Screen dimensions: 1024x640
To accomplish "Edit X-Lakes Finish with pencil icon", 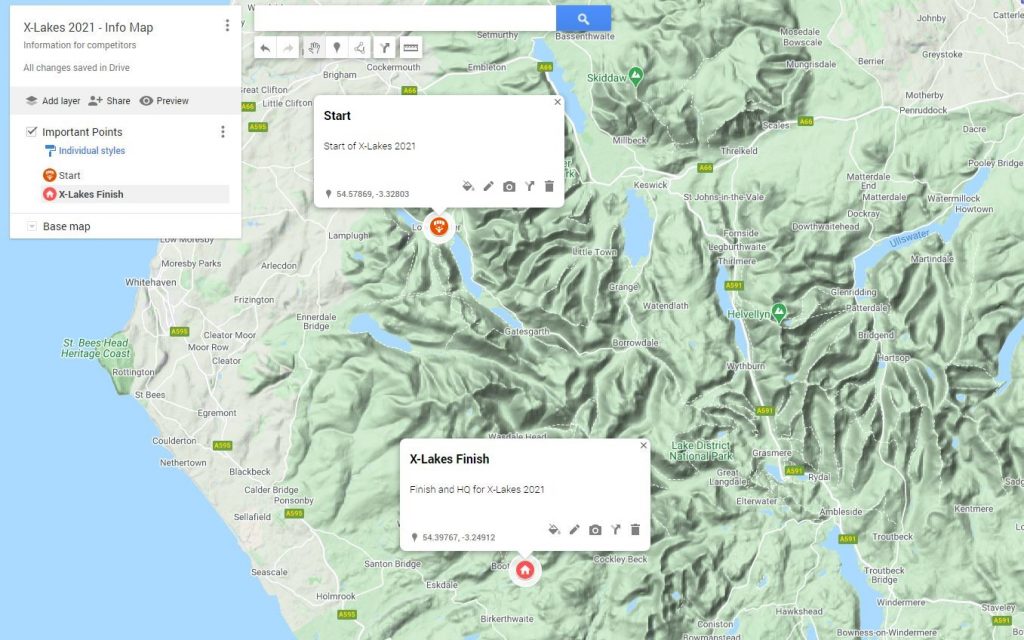I will tap(575, 530).
